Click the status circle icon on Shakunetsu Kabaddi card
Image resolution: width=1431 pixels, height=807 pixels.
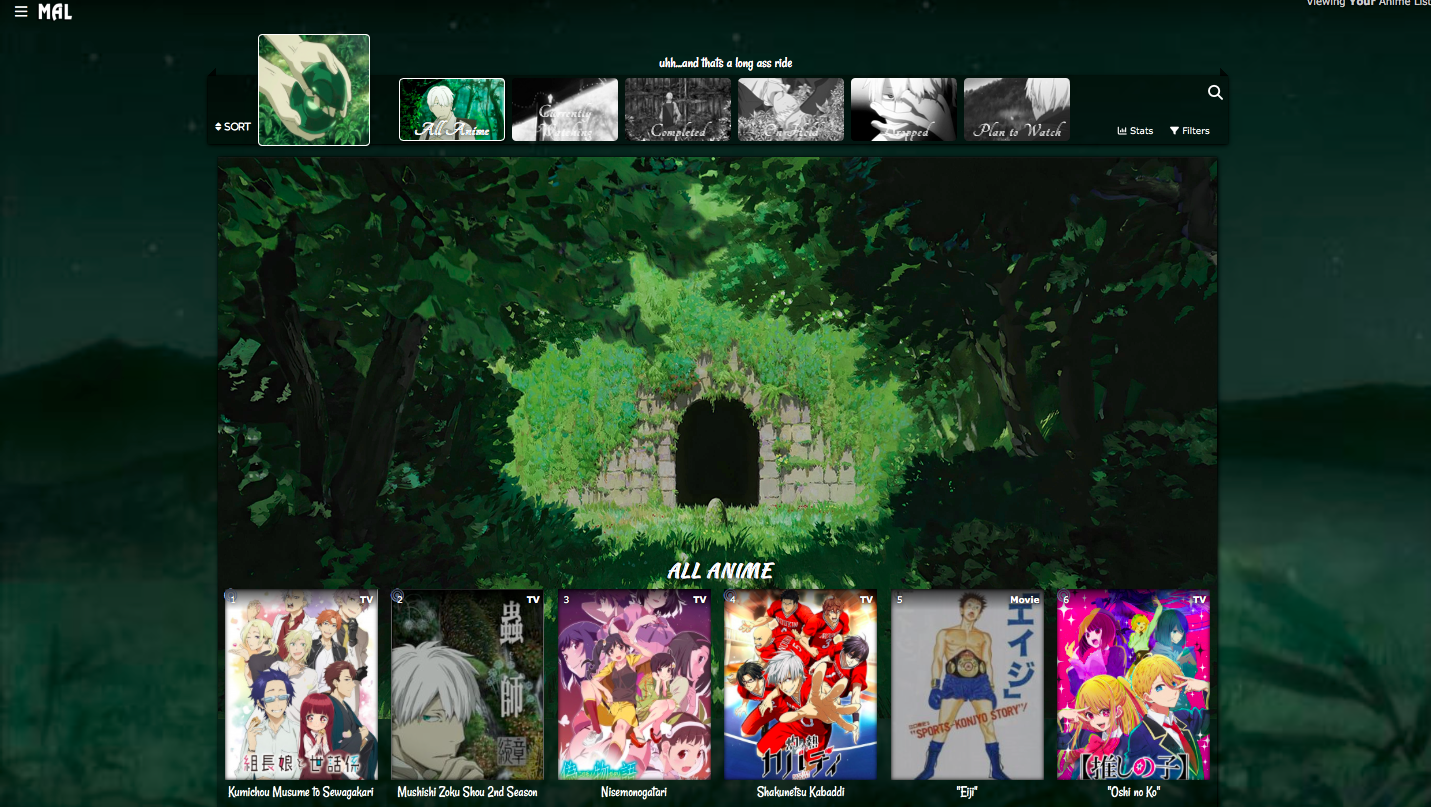[730, 595]
